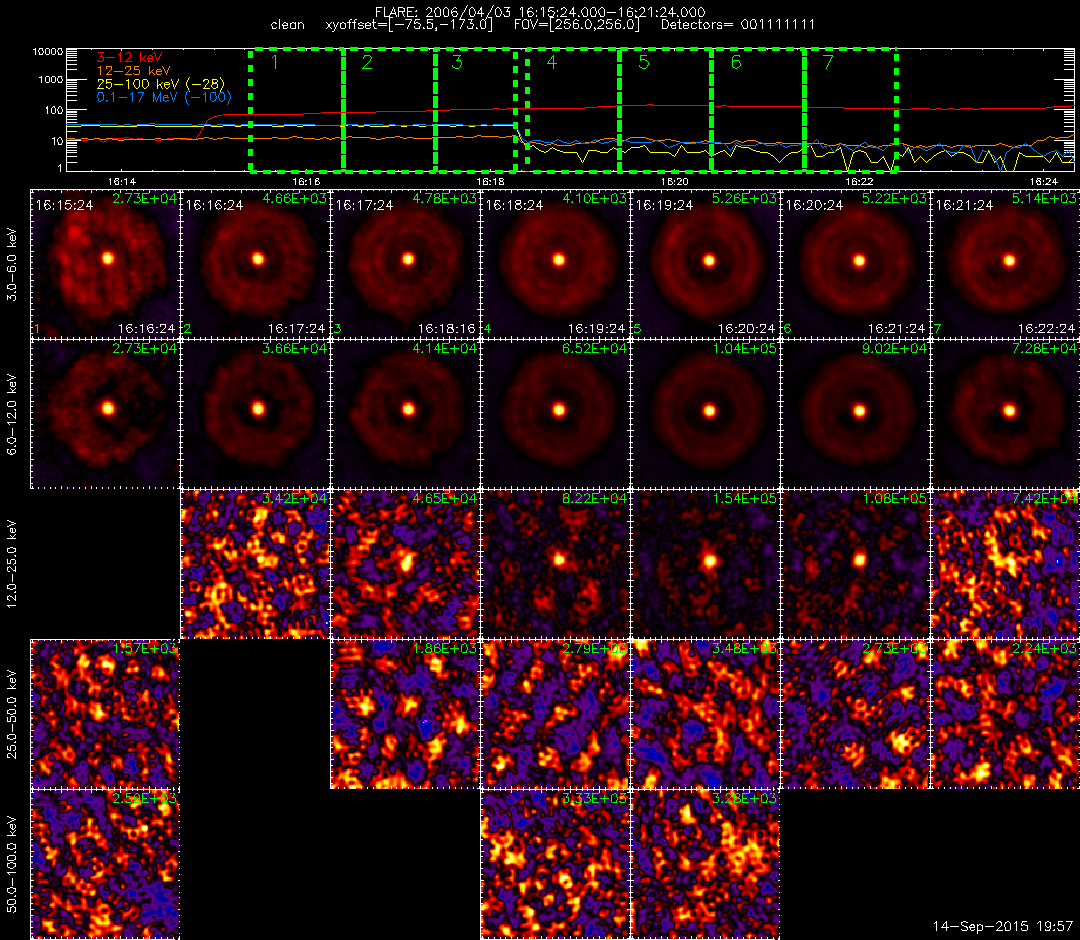The width and height of the screenshot is (1080, 940).
Task: Click the 0.1-17 MeV (-100) legend entry
Action: [163, 97]
